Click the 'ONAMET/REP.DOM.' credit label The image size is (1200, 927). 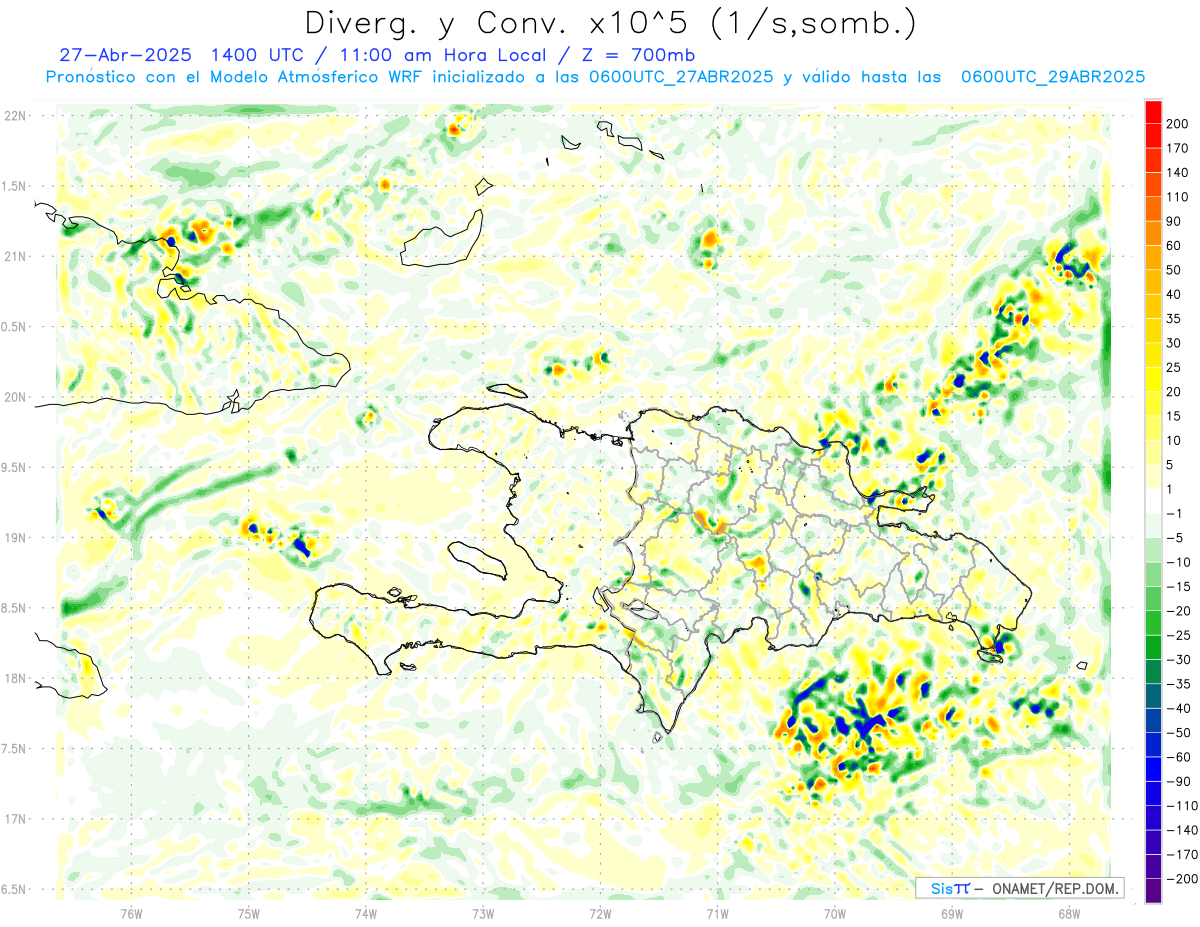tap(1053, 888)
